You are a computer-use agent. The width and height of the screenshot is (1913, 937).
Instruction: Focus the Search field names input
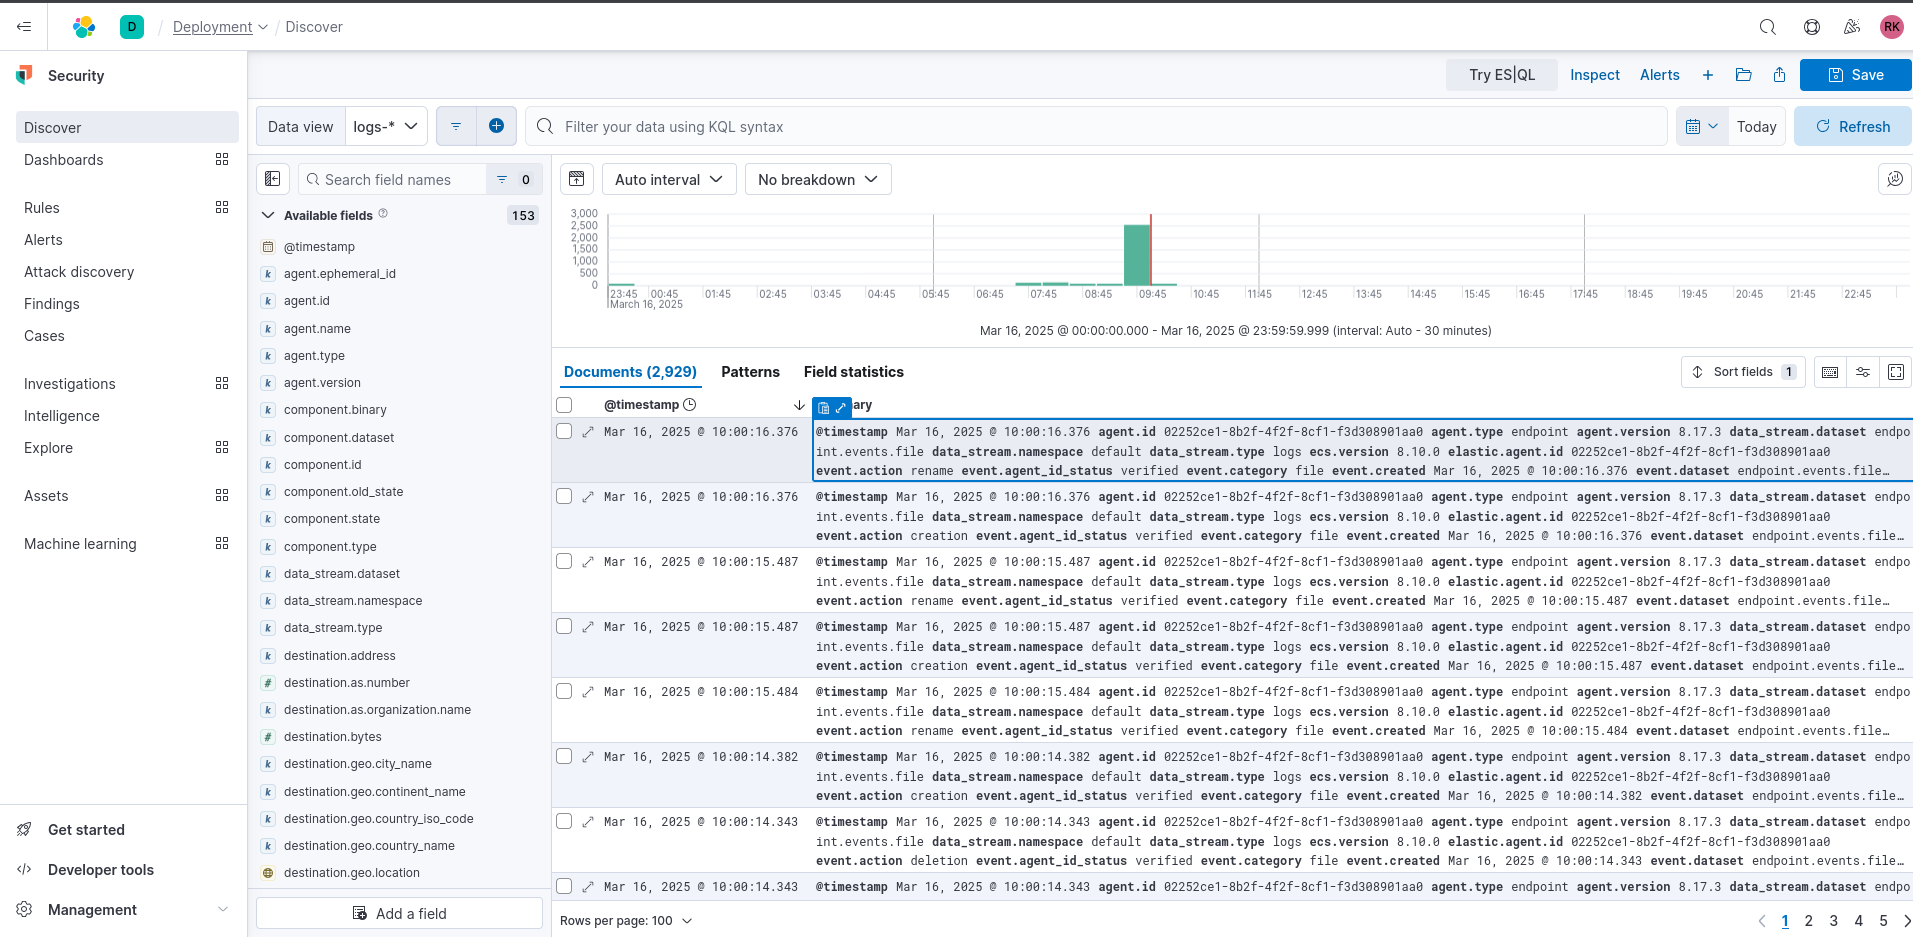pyautogui.click(x=393, y=180)
